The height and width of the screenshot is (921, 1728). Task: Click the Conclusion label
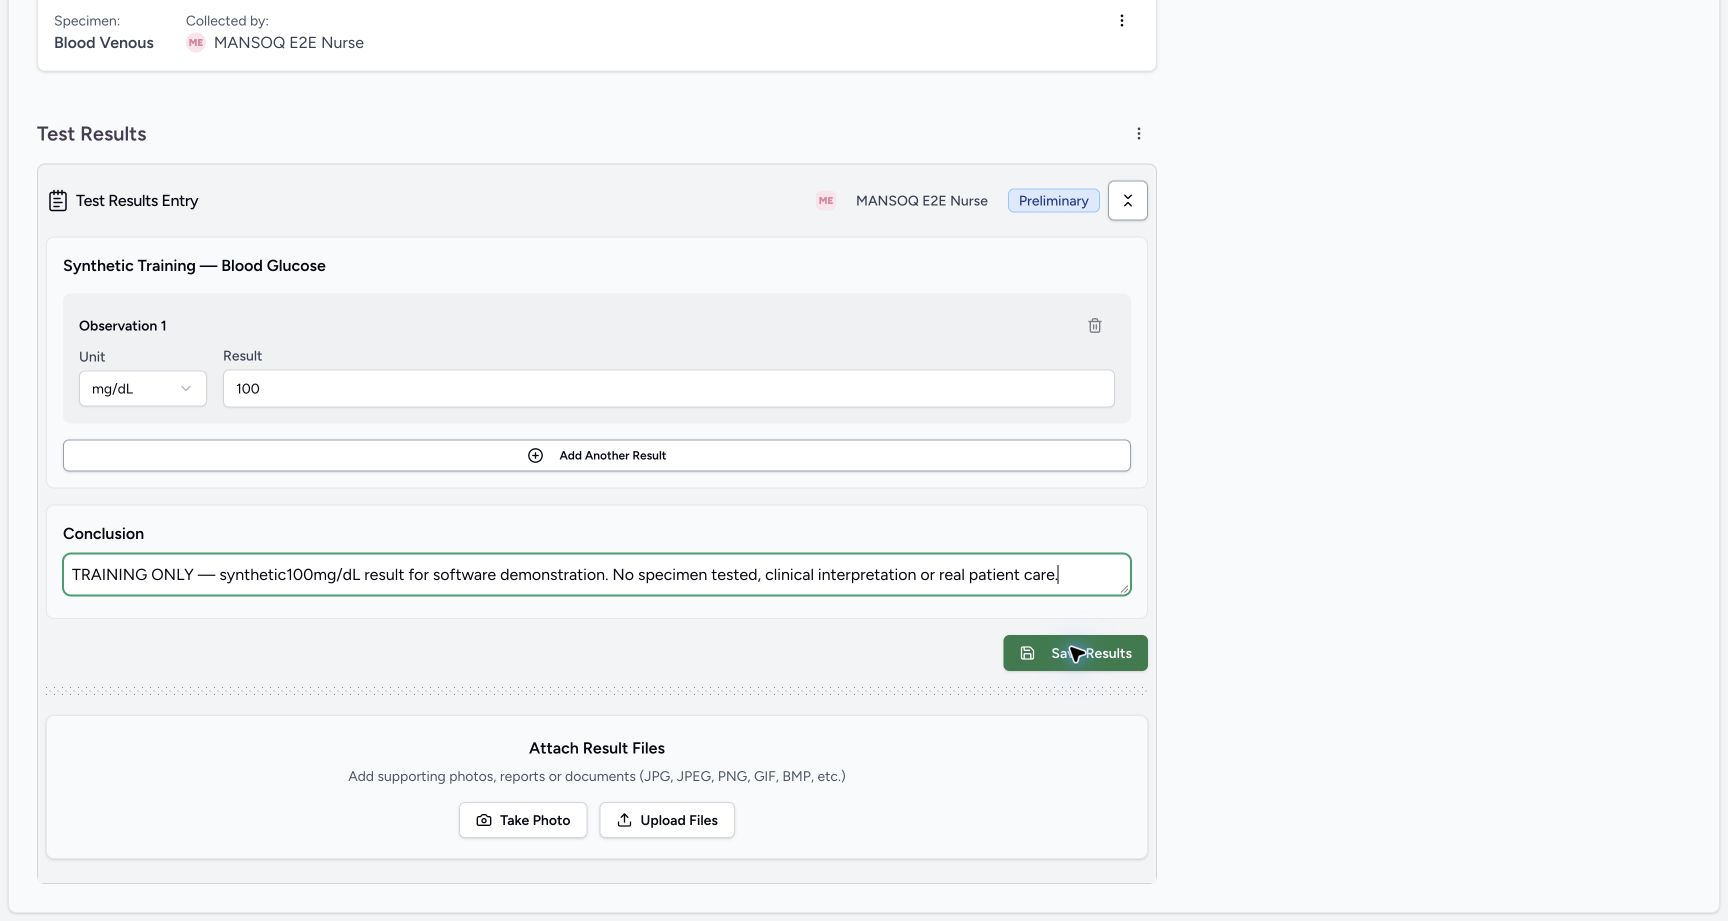pos(104,534)
